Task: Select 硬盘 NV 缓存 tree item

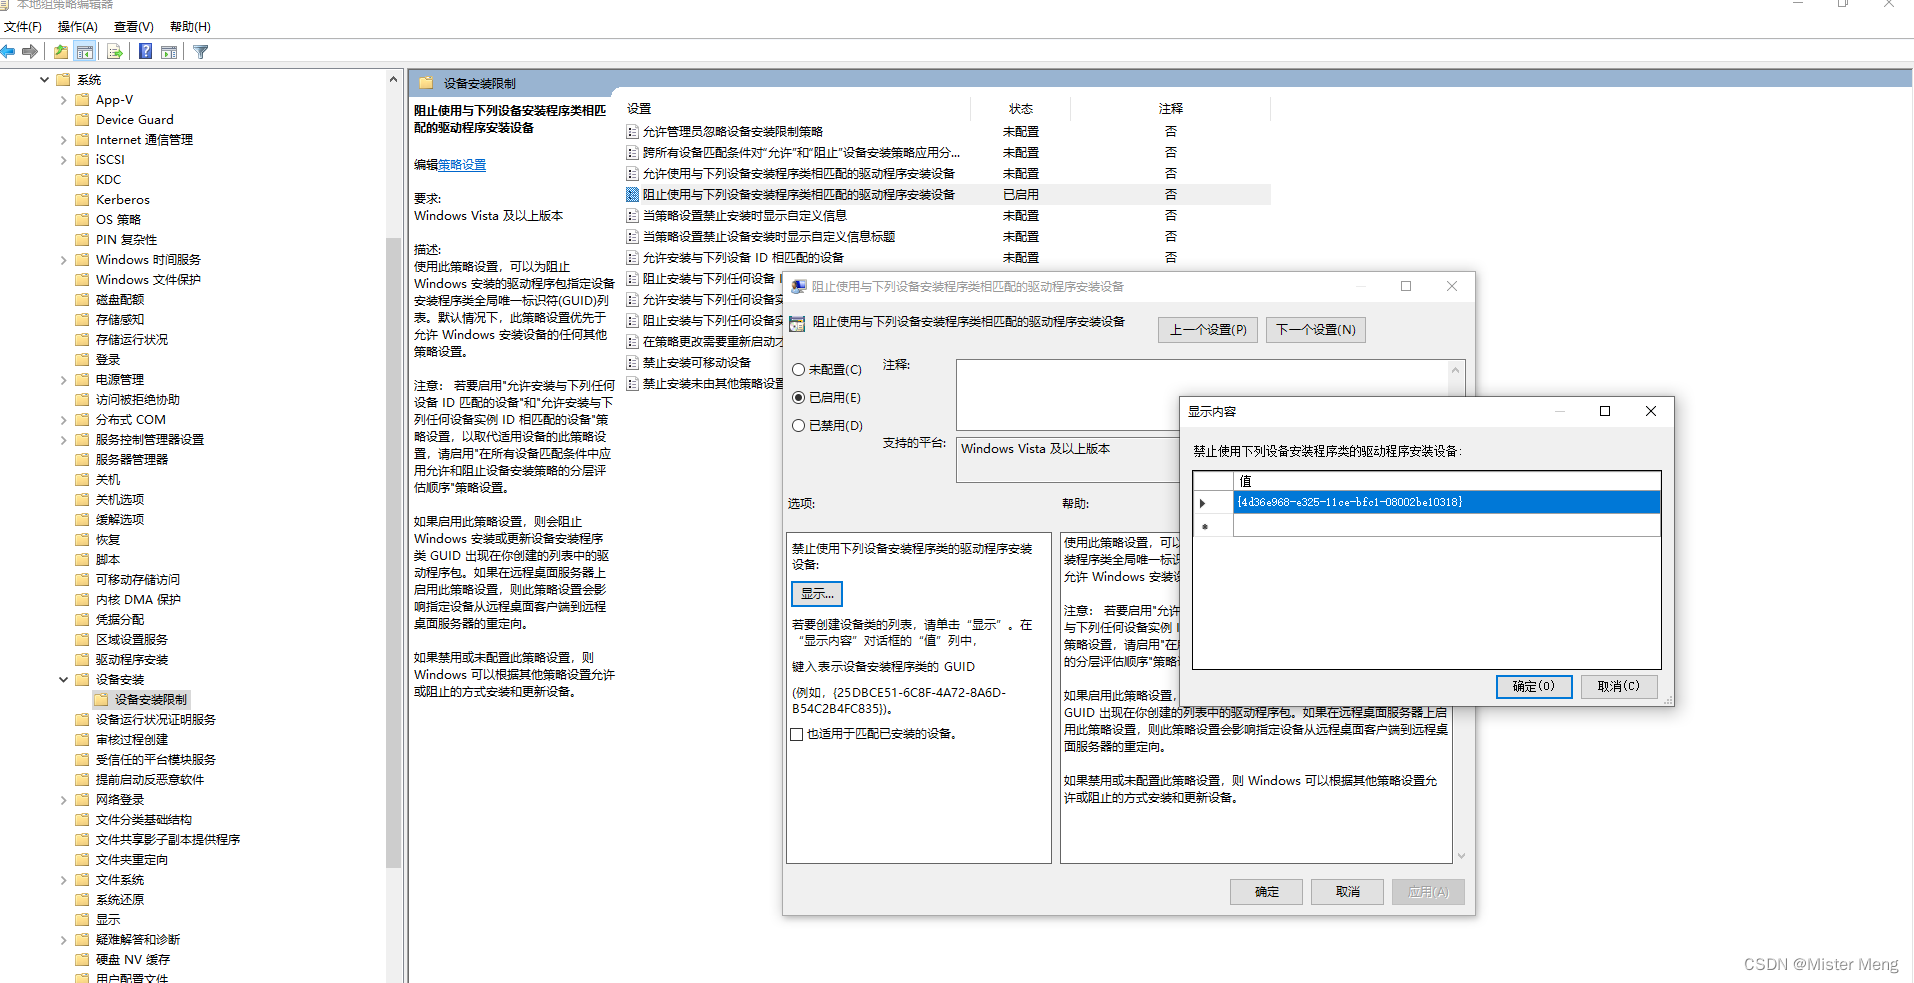Action: click(x=133, y=960)
